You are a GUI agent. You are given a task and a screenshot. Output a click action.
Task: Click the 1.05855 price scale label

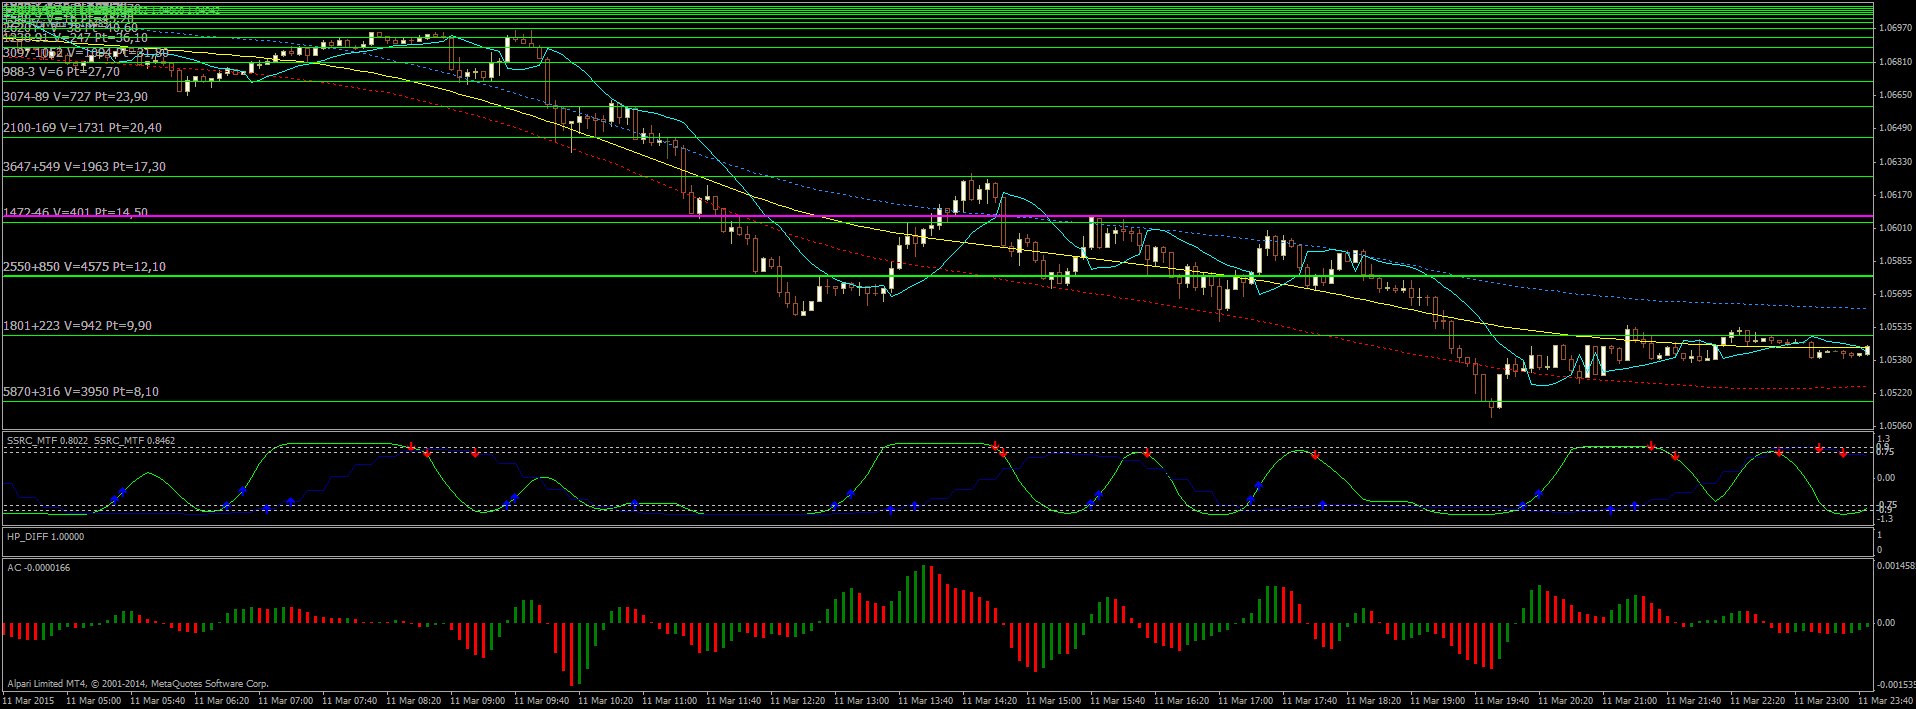click(1895, 261)
